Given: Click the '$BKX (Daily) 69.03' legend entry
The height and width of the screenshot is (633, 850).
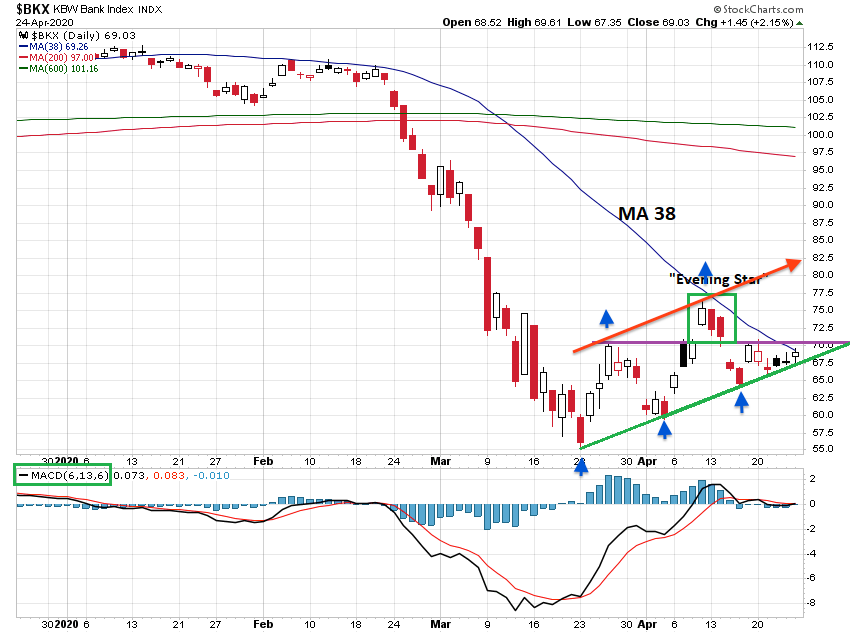Looking at the screenshot, I should coord(83,35).
